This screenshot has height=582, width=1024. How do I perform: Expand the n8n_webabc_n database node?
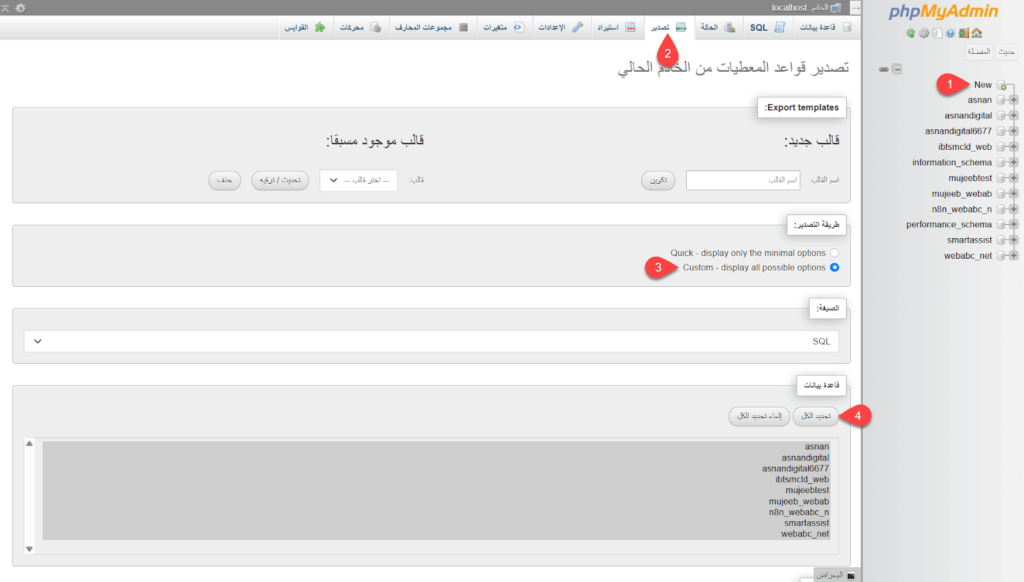point(1014,210)
